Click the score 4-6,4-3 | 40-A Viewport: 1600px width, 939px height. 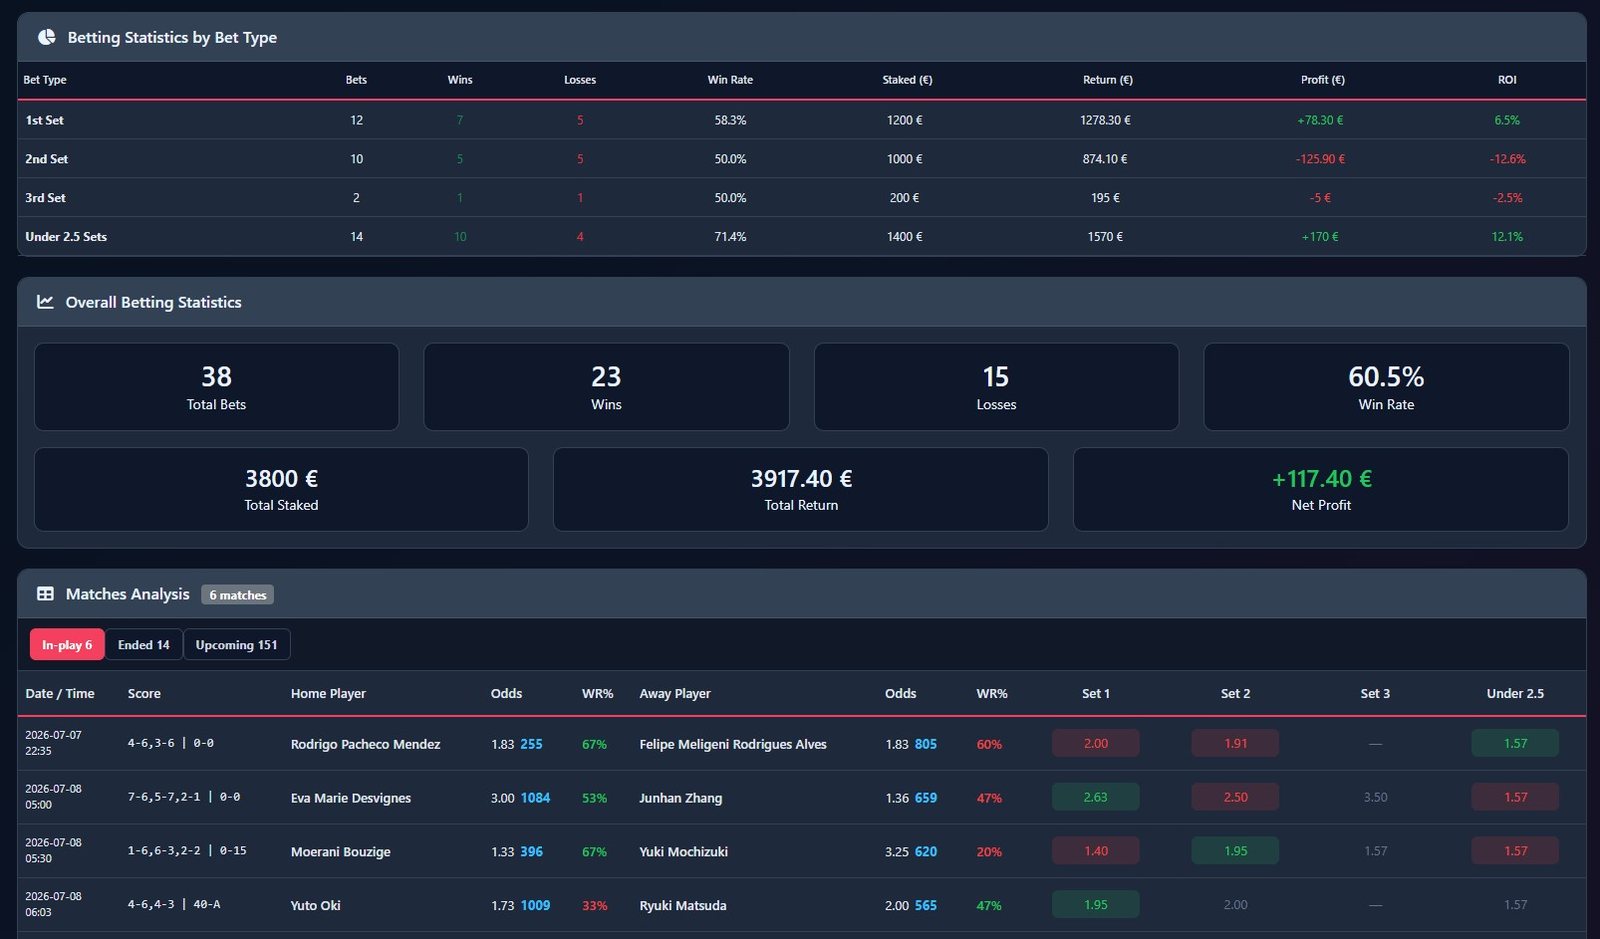click(174, 904)
